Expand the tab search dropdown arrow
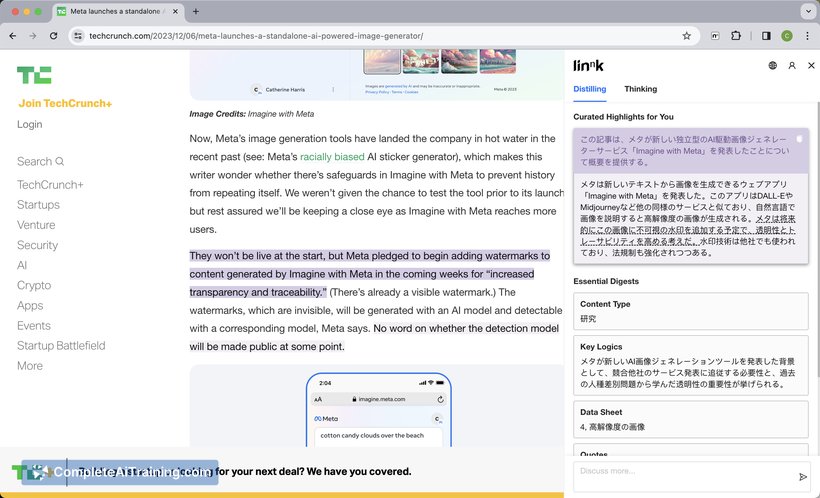The image size is (820, 498). tap(808, 11)
